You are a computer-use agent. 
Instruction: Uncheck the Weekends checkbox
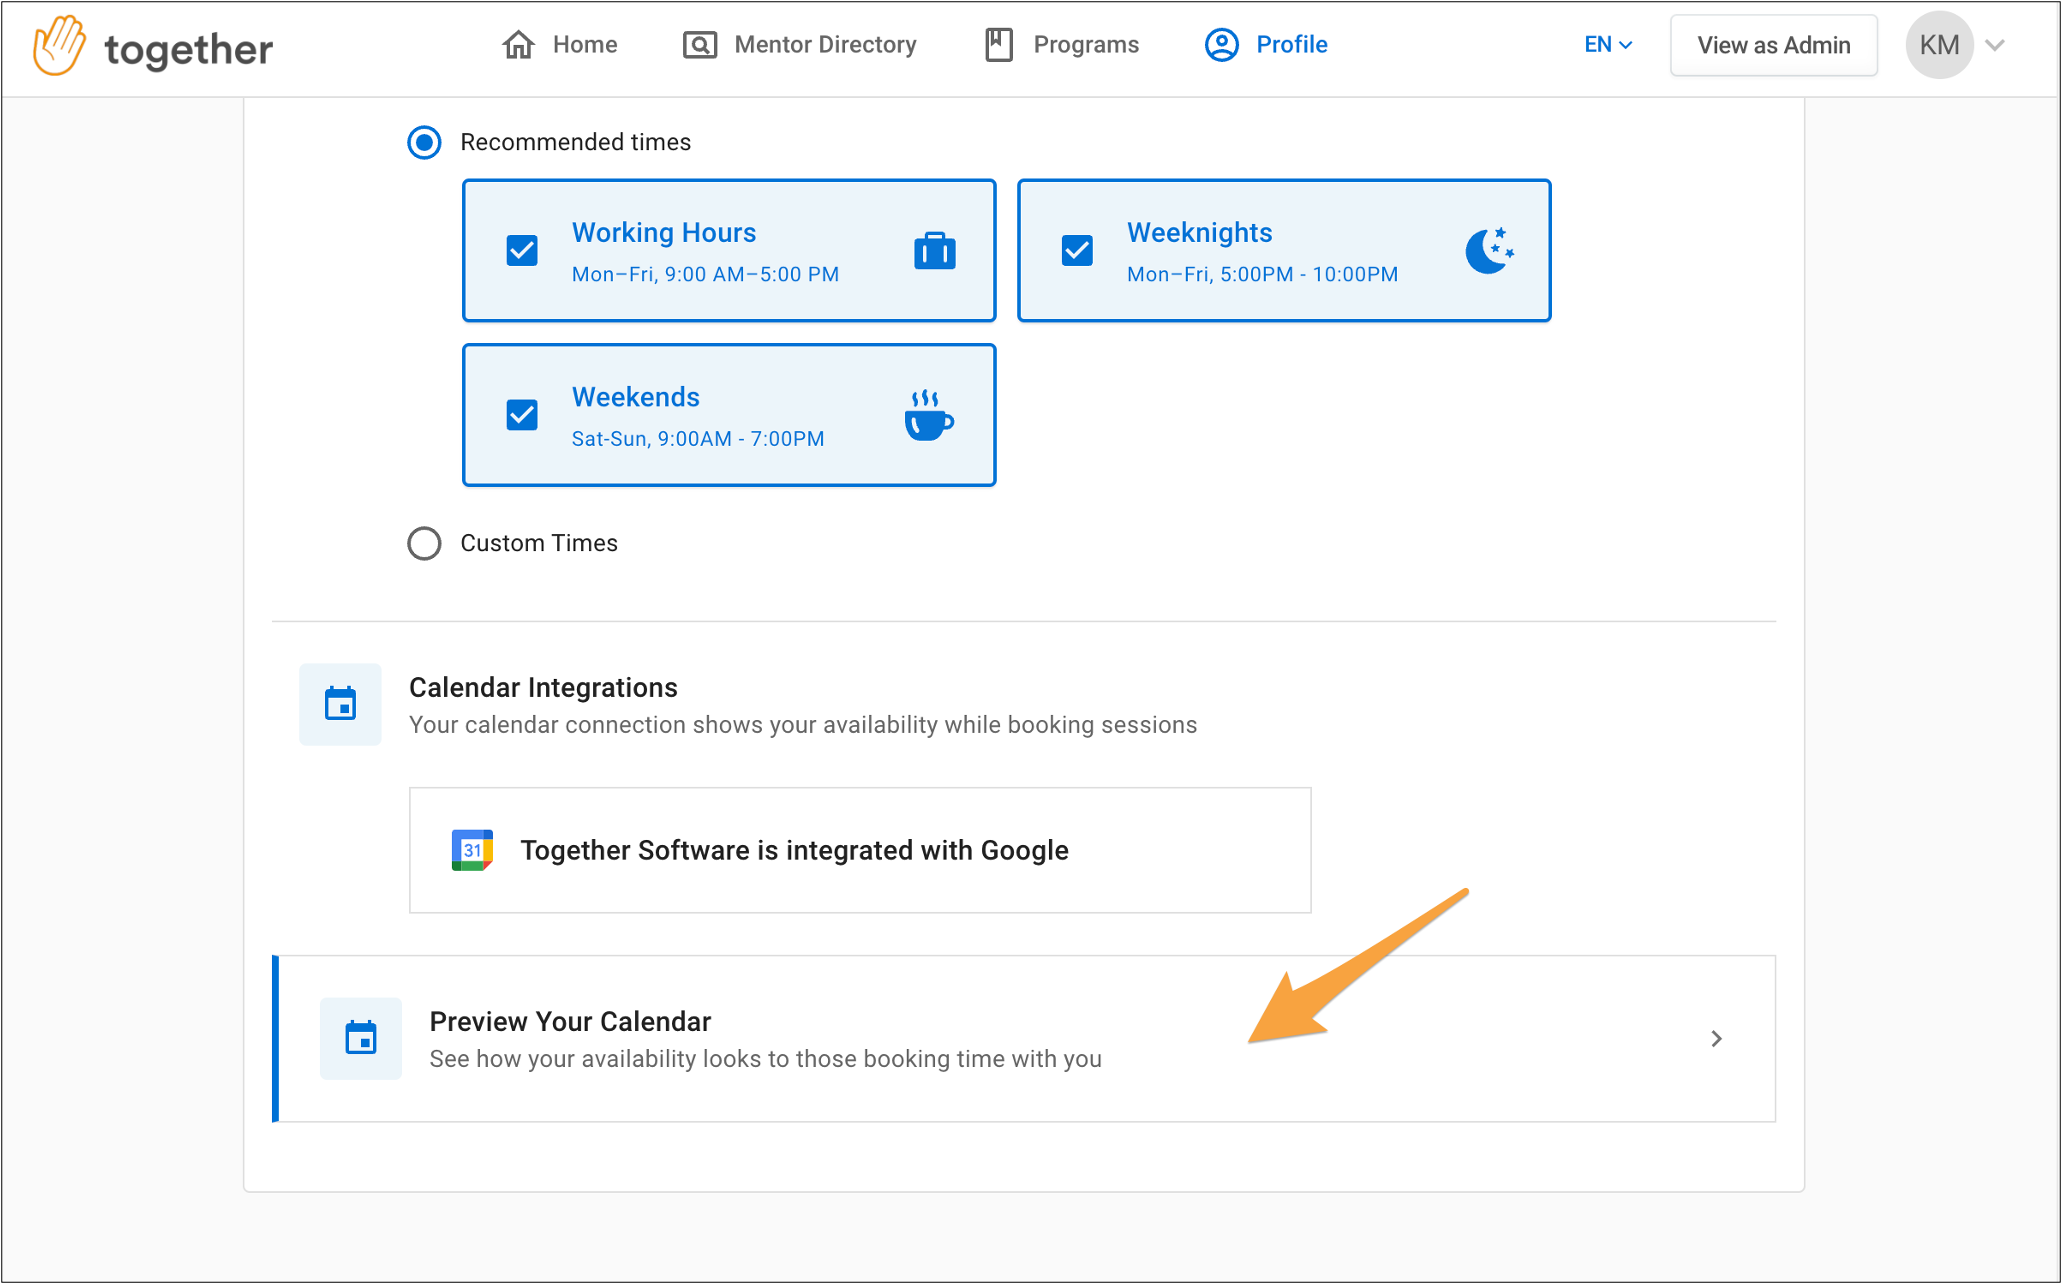tap(522, 415)
